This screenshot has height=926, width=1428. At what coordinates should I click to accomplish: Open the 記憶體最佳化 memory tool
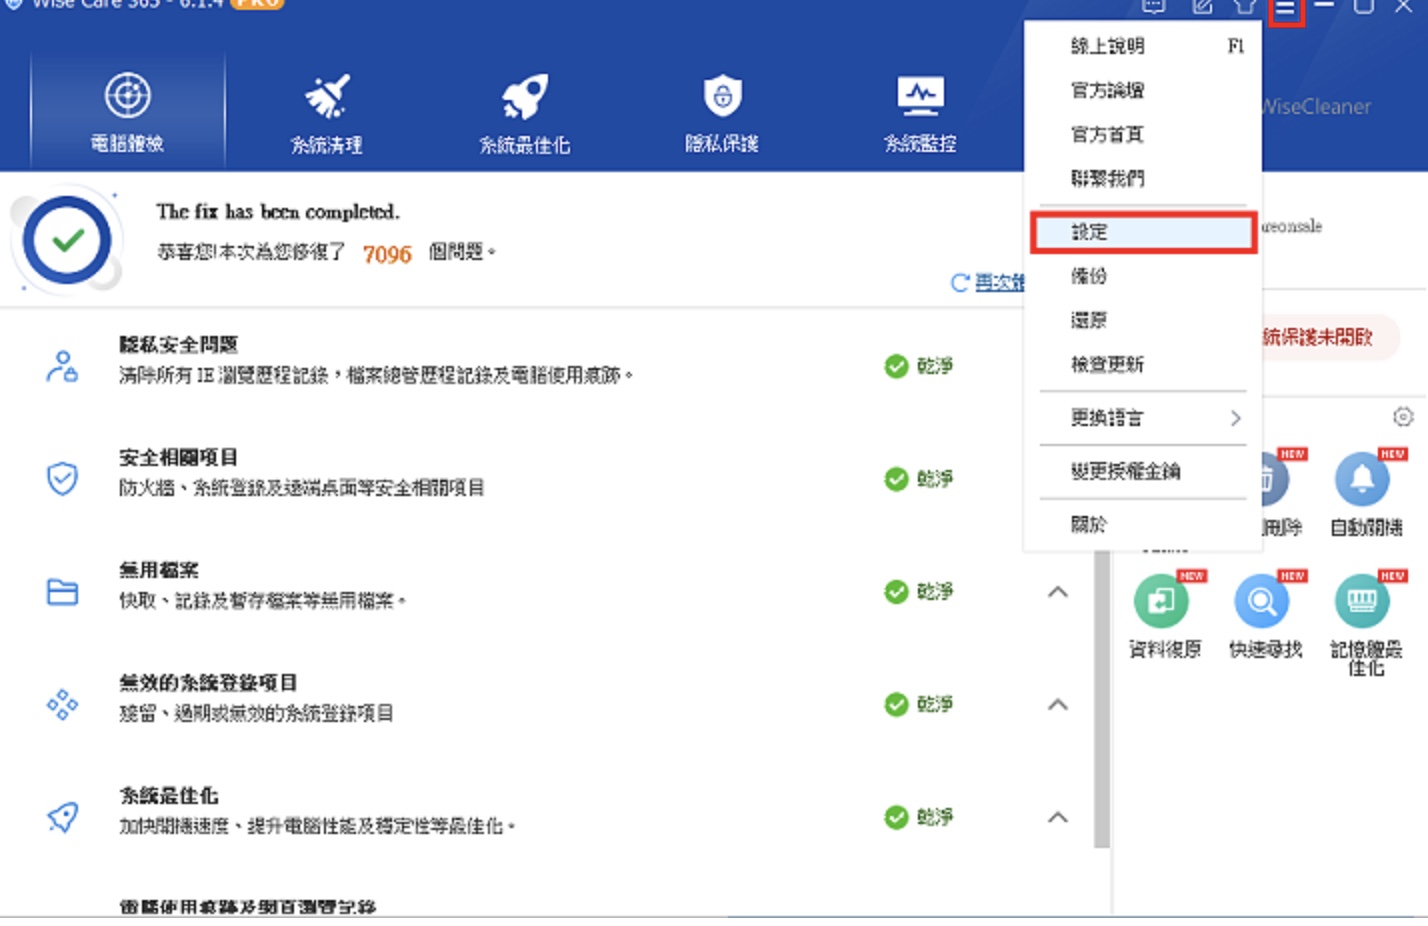1365,624
